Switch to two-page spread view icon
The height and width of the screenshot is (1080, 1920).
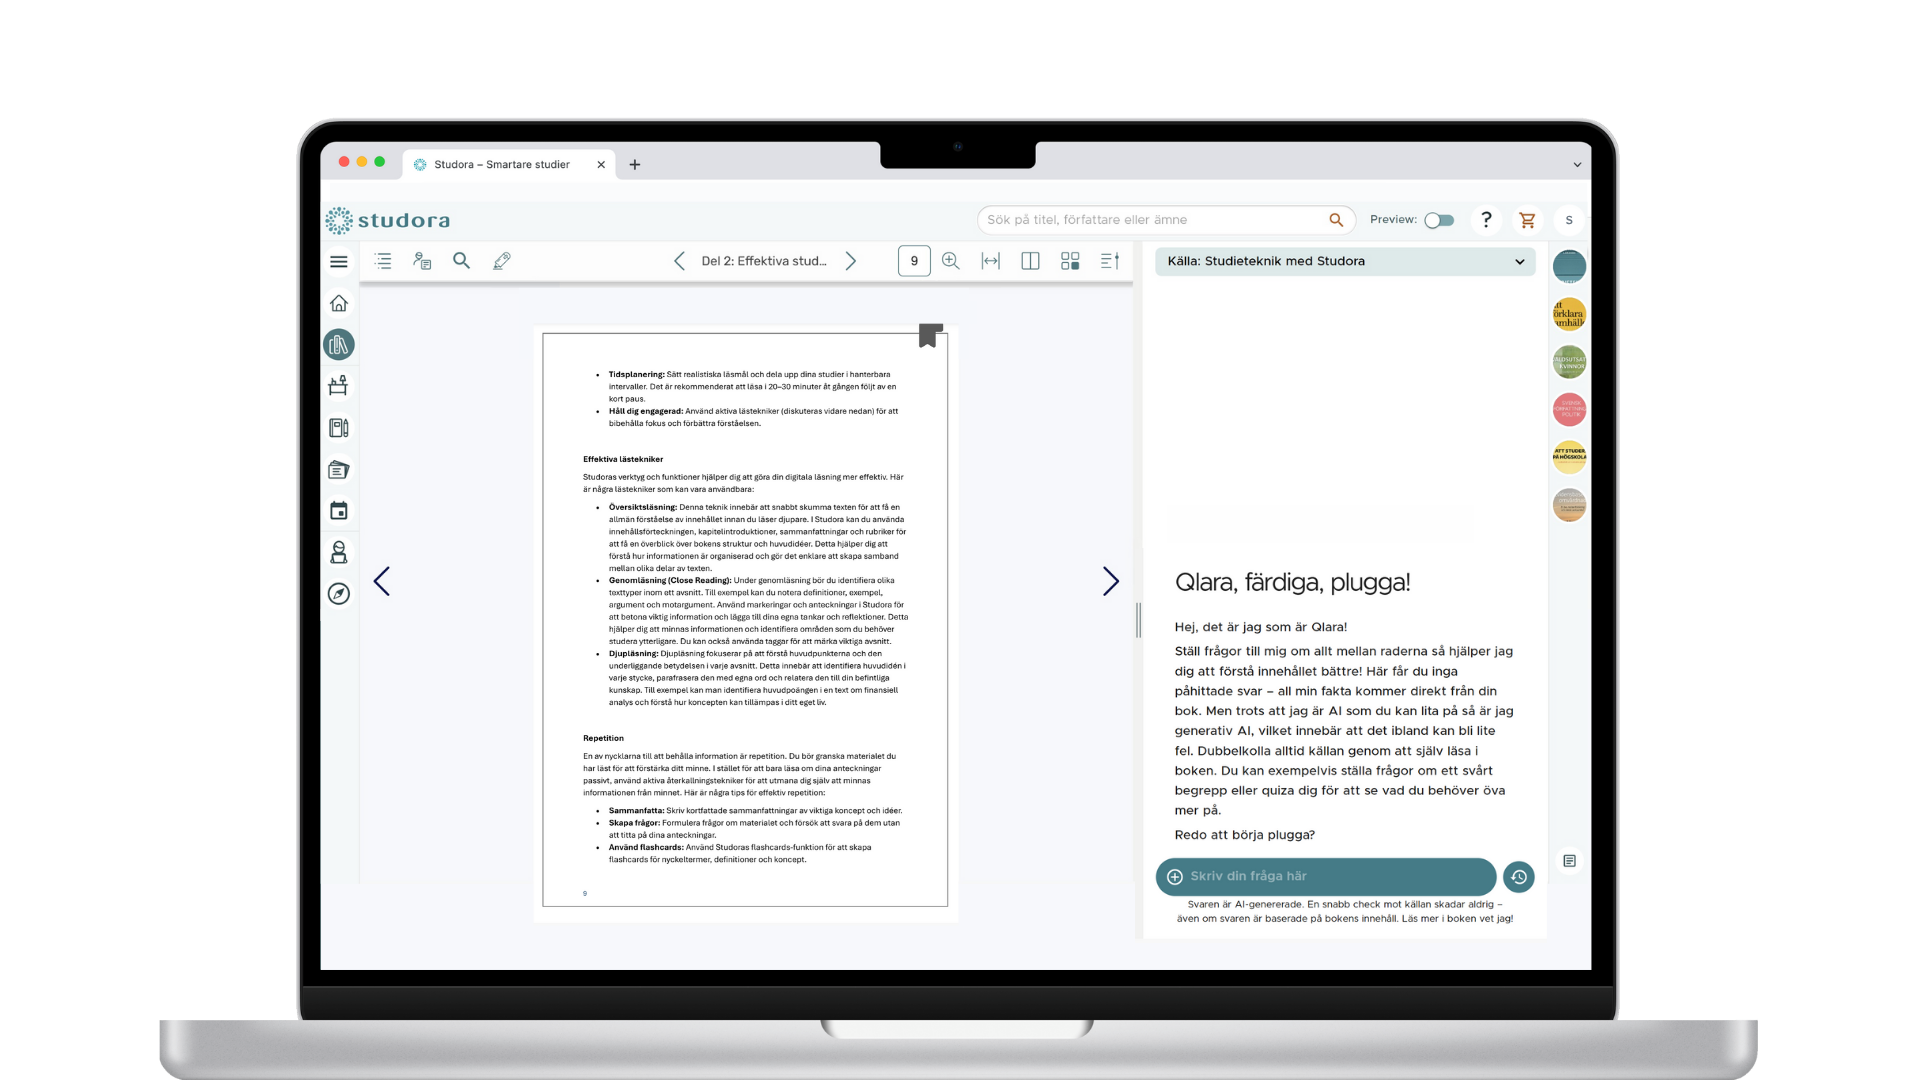pyautogui.click(x=1030, y=261)
